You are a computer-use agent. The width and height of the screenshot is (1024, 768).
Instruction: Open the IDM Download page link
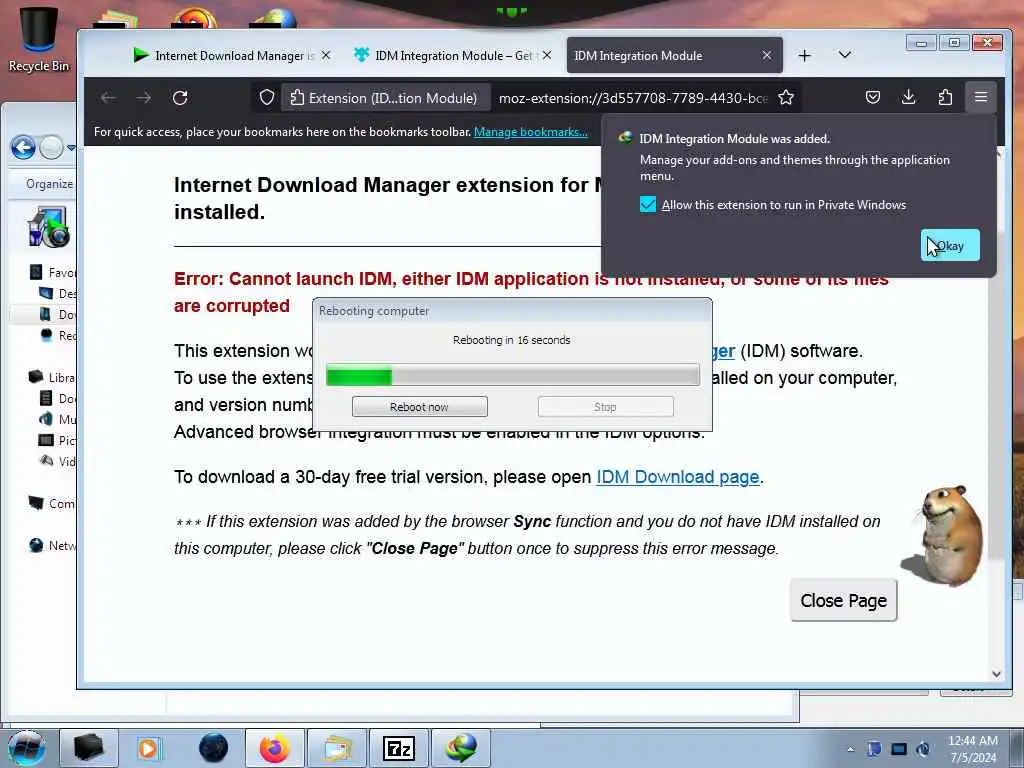click(678, 477)
